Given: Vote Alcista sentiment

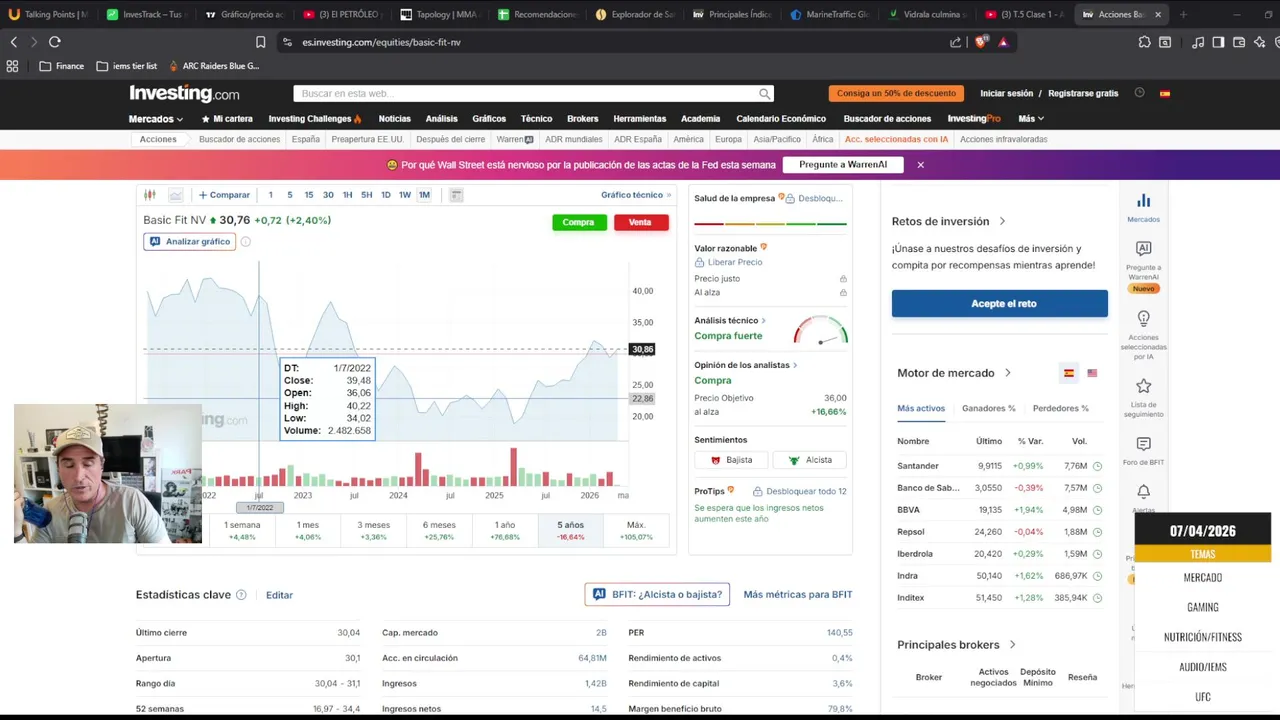Looking at the screenshot, I should (810, 460).
